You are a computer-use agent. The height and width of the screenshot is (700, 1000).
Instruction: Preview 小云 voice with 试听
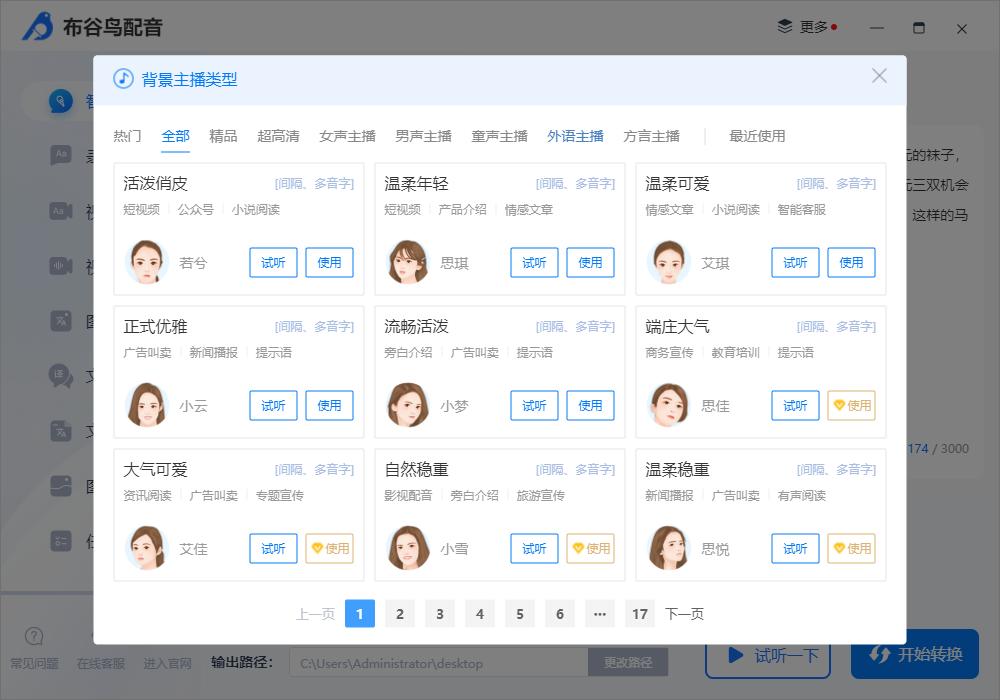[x=273, y=405]
